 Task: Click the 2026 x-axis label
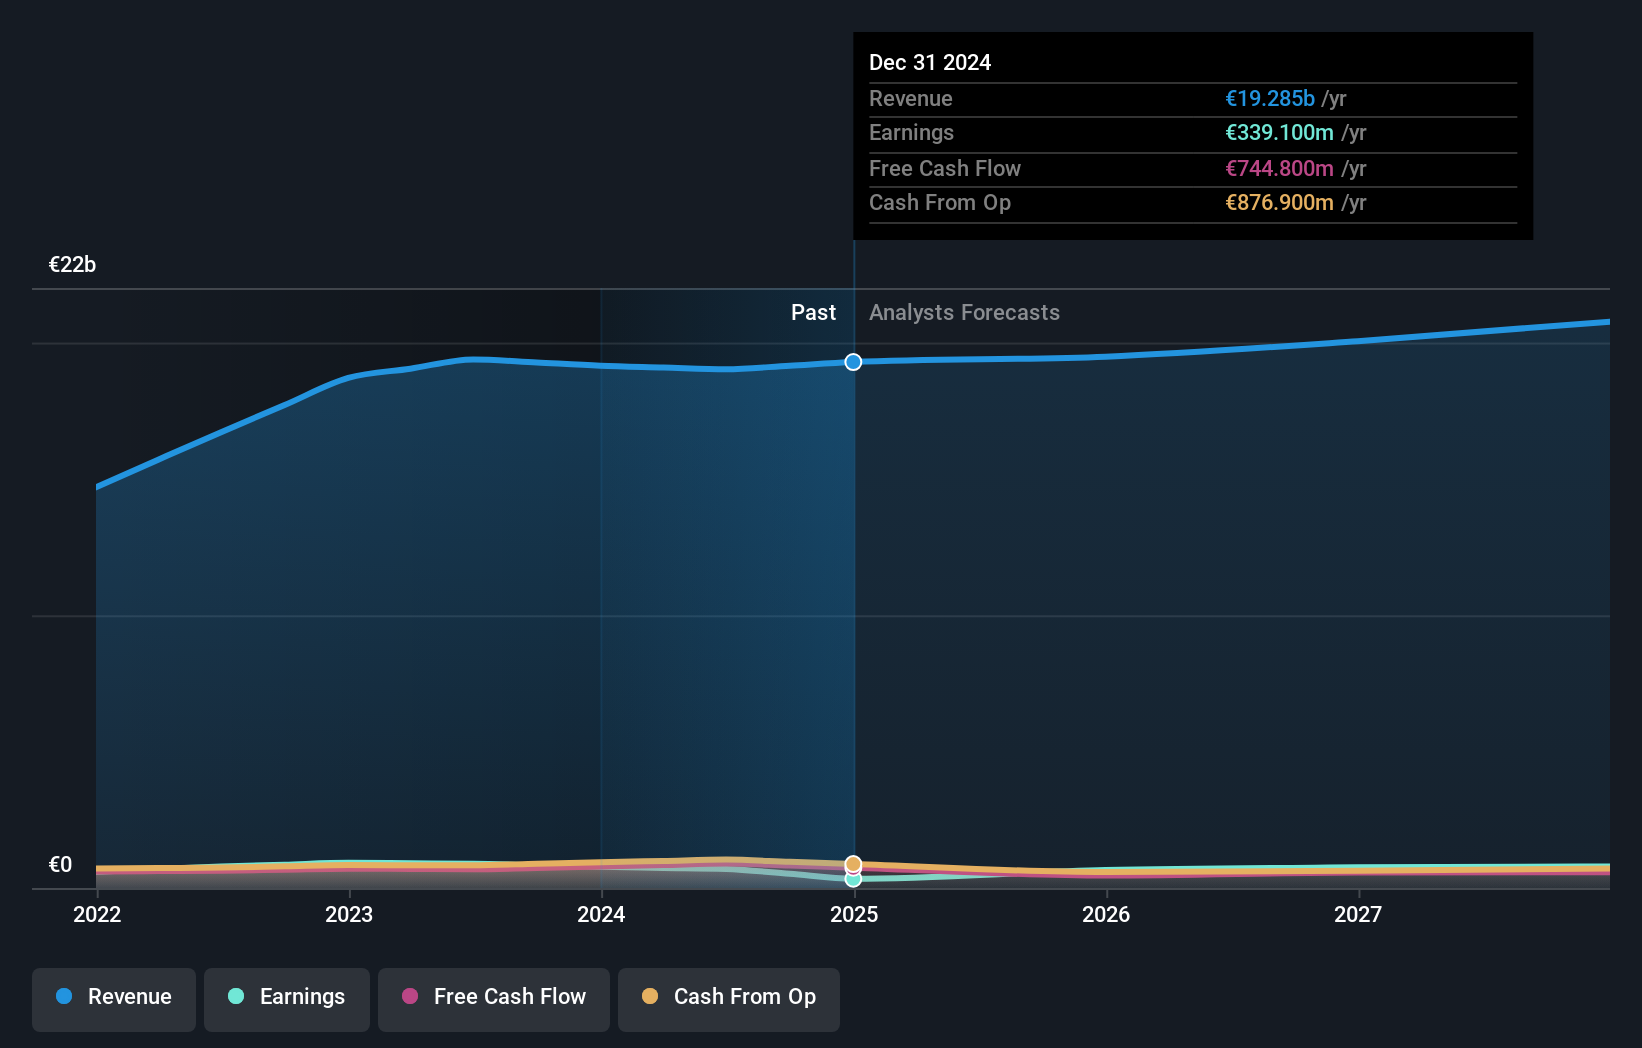(1106, 914)
